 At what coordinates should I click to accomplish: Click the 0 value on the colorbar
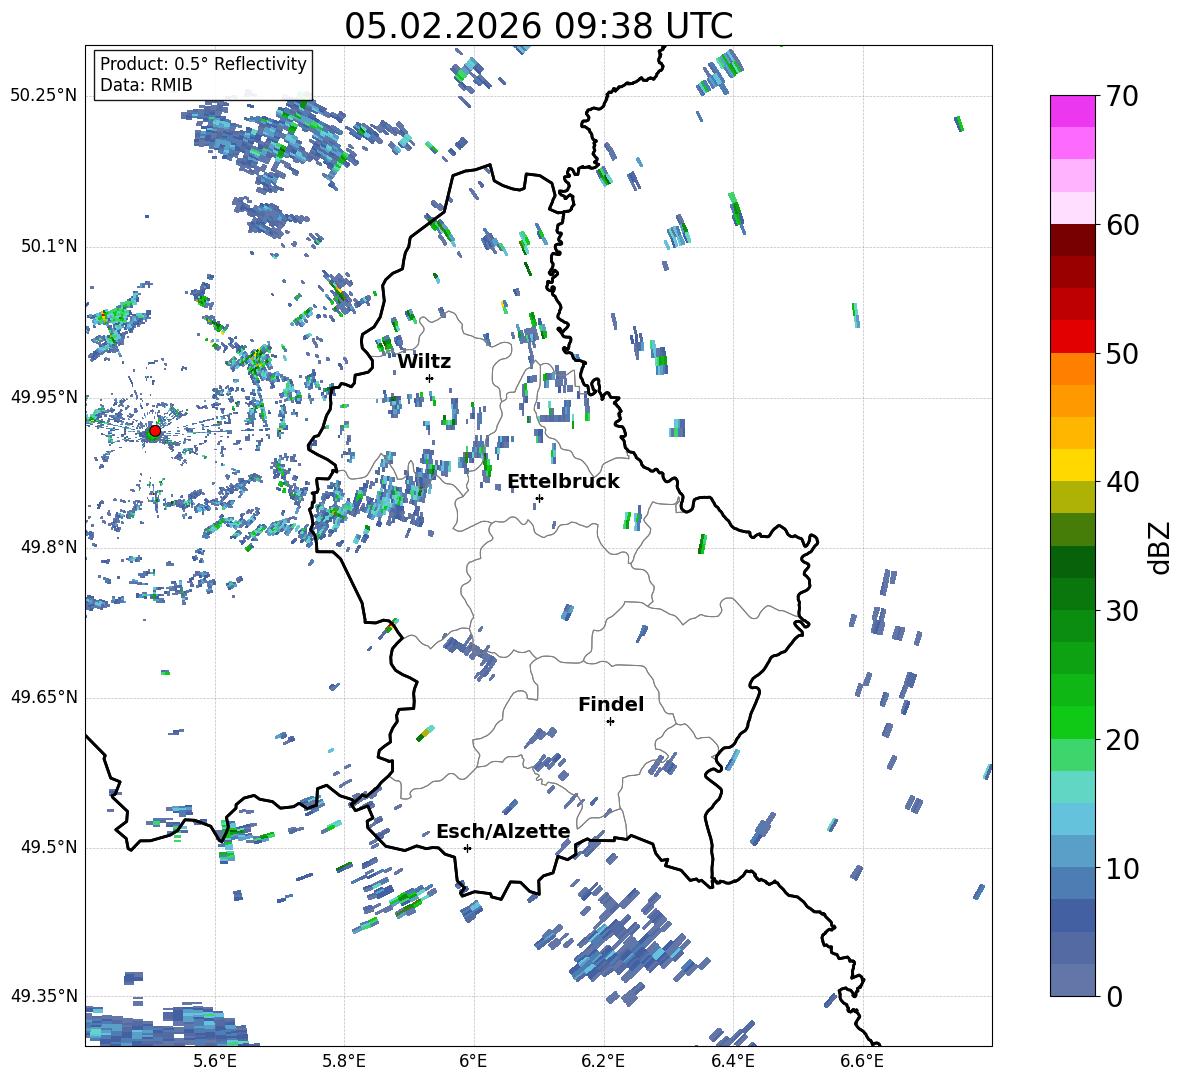[1114, 996]
